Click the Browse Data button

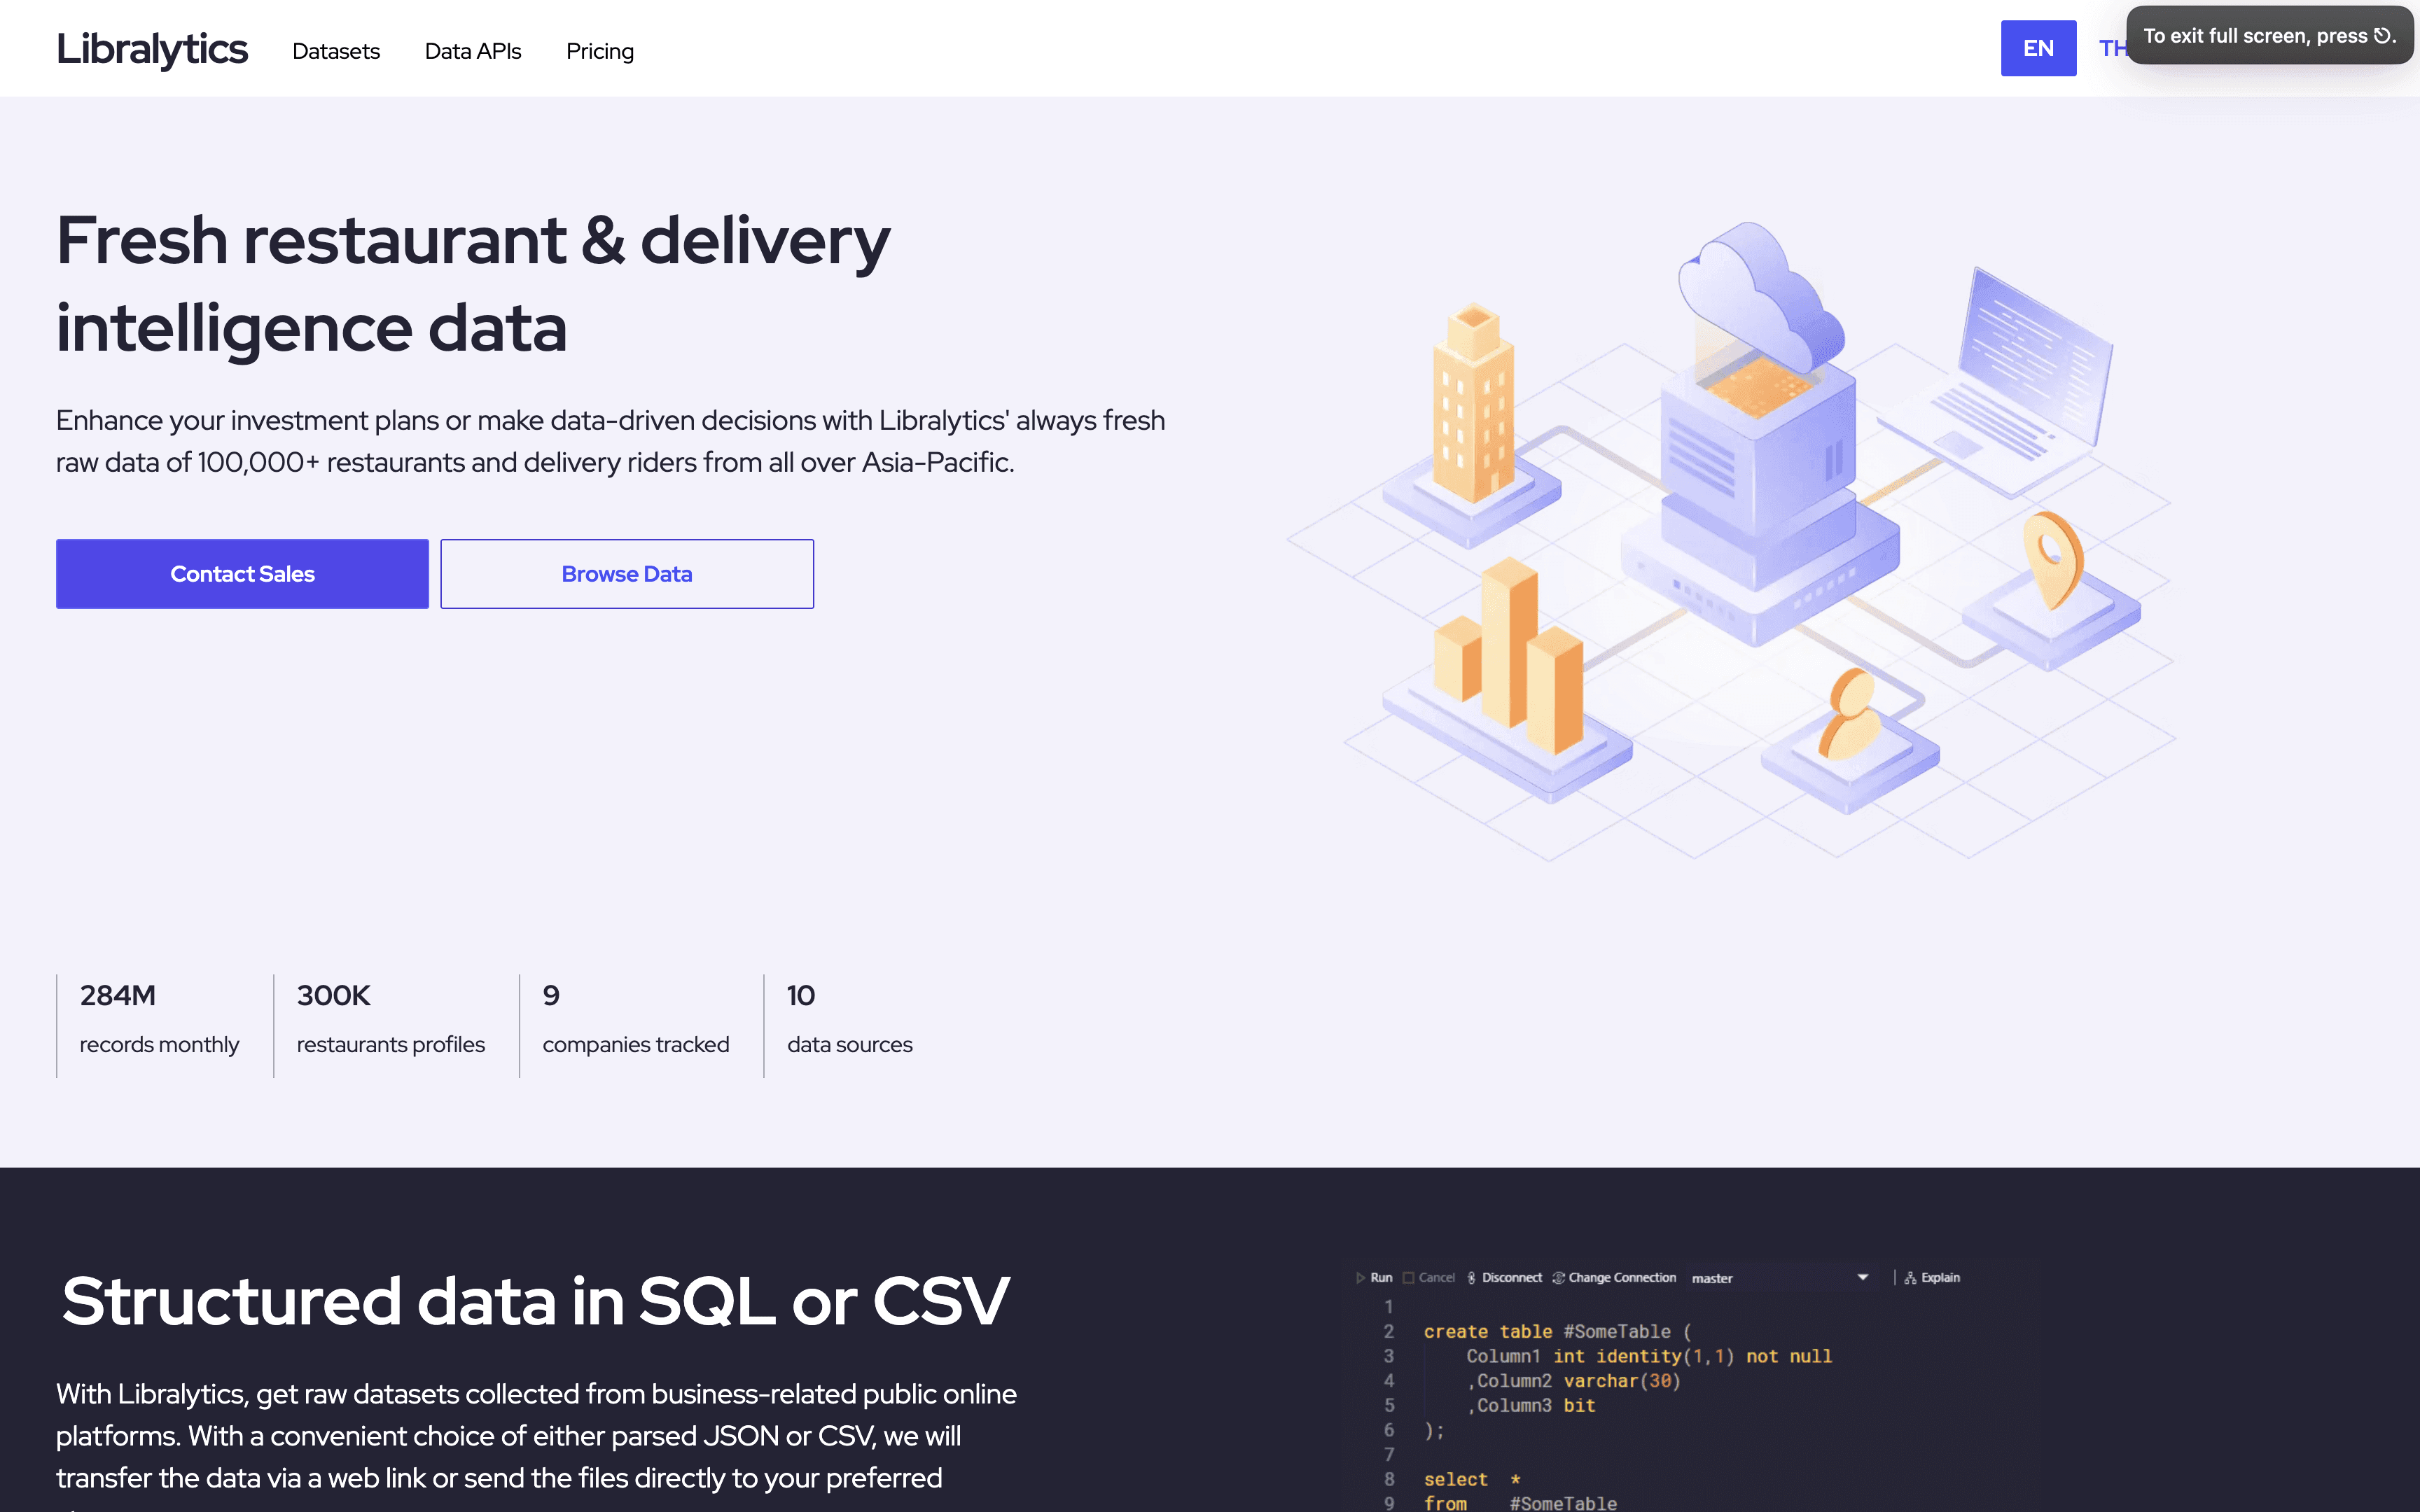[627, 573]
